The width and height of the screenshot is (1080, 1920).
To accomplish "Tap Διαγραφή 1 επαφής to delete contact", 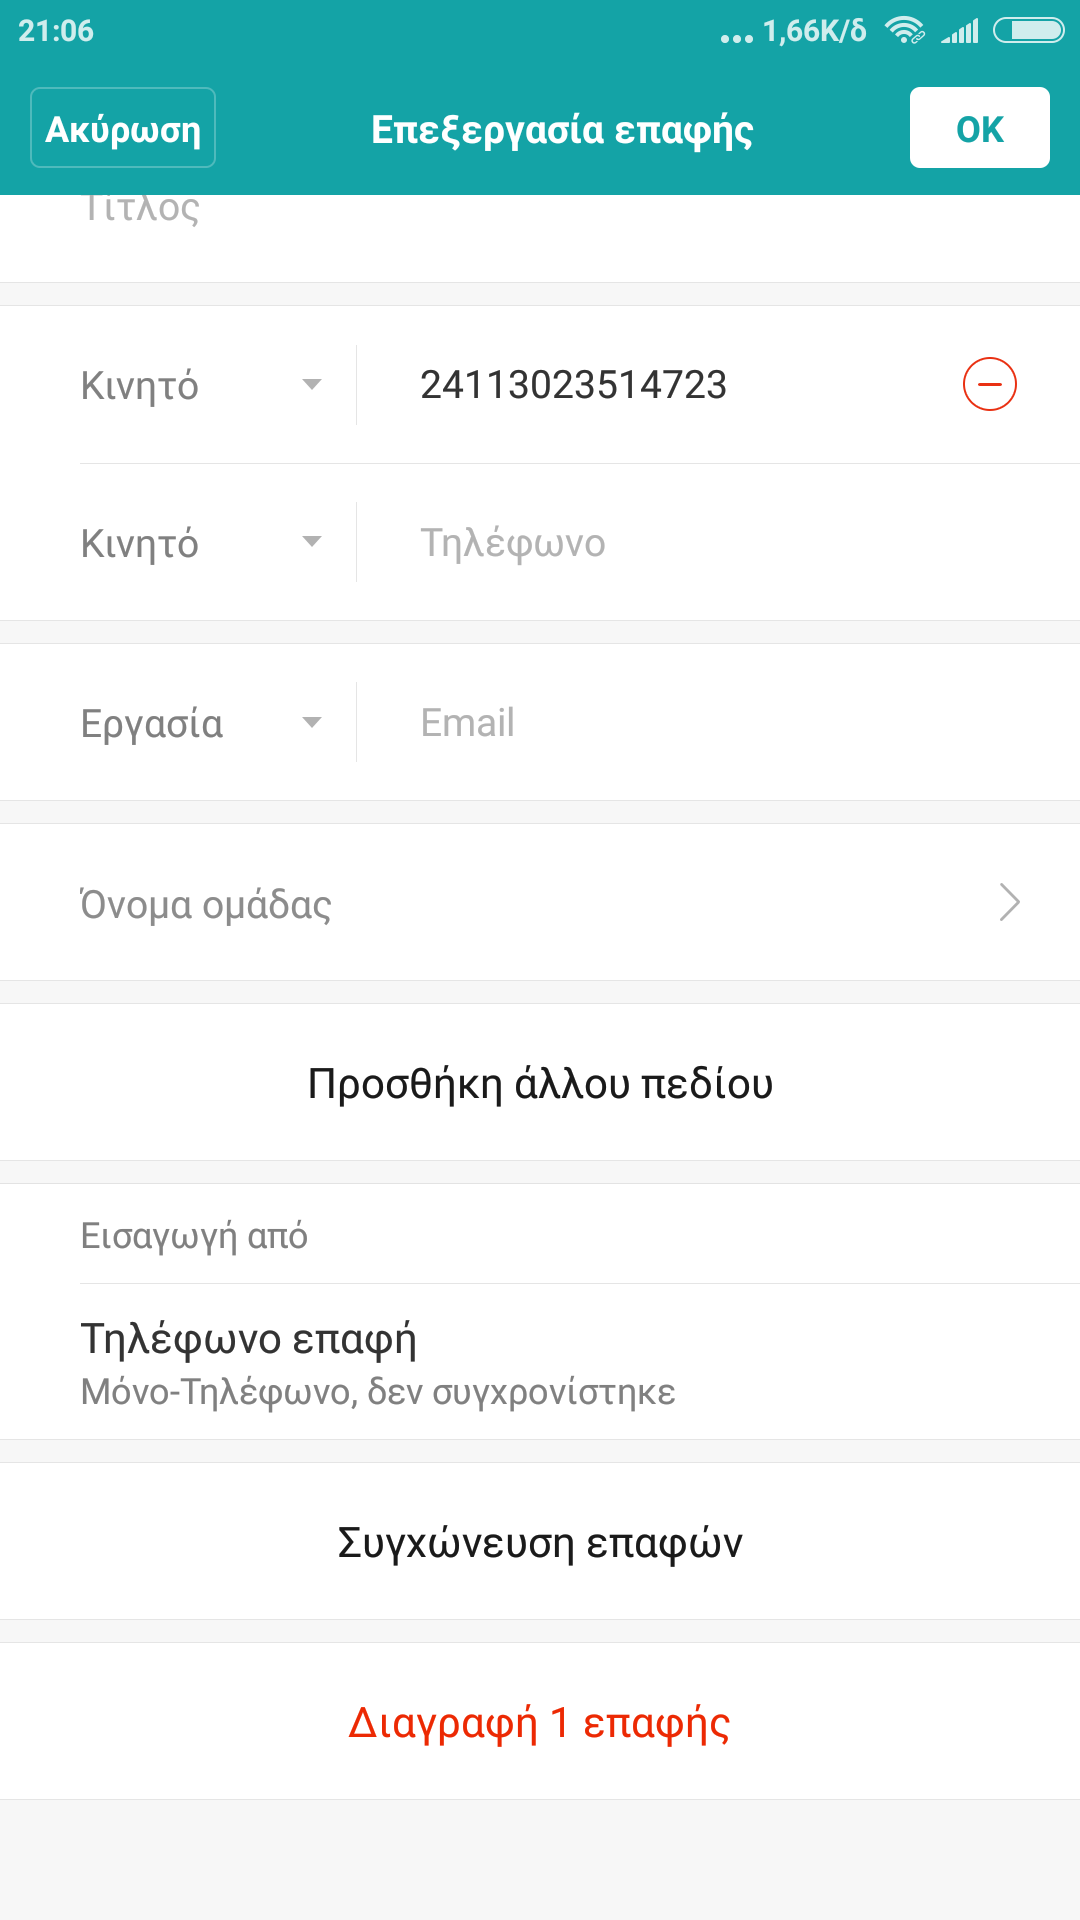I will pyautogui.click(x=540, y=1722).
